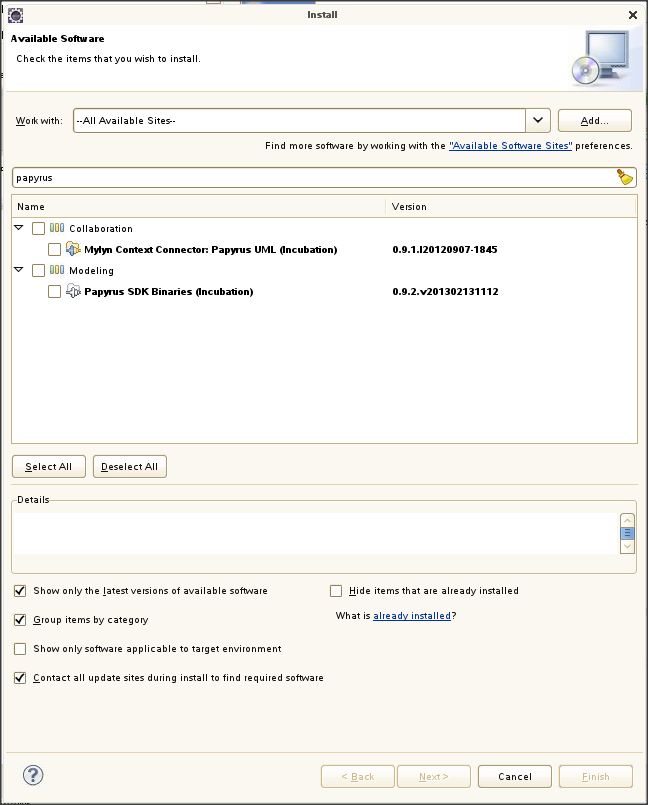This screenshot has height=805, width=648.
Task: Click the Details text area
Action: (315, 533)
